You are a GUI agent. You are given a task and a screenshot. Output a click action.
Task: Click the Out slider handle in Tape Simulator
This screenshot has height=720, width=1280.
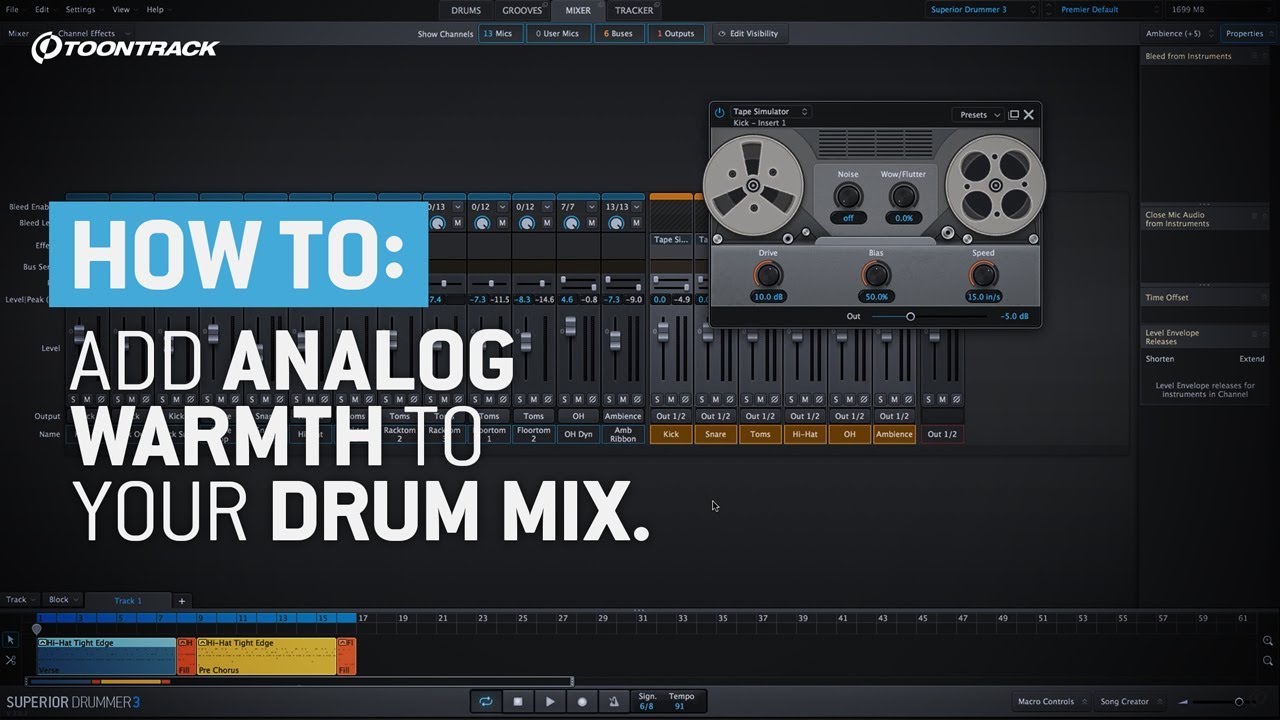point(910,316)
